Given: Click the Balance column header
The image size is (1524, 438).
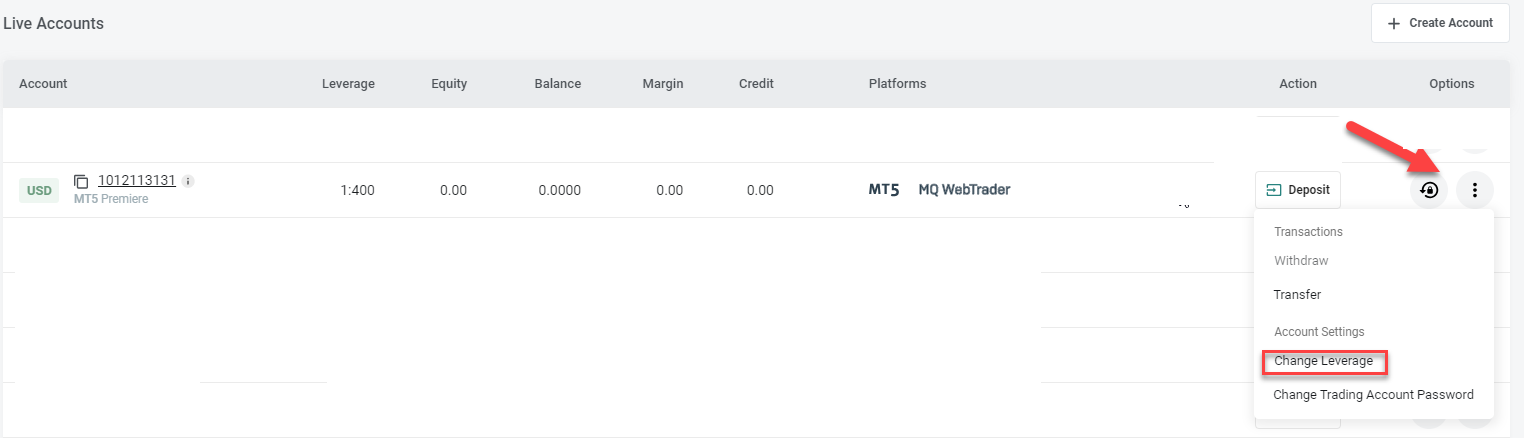Looking at the screenshot, I should pos(558,84).
